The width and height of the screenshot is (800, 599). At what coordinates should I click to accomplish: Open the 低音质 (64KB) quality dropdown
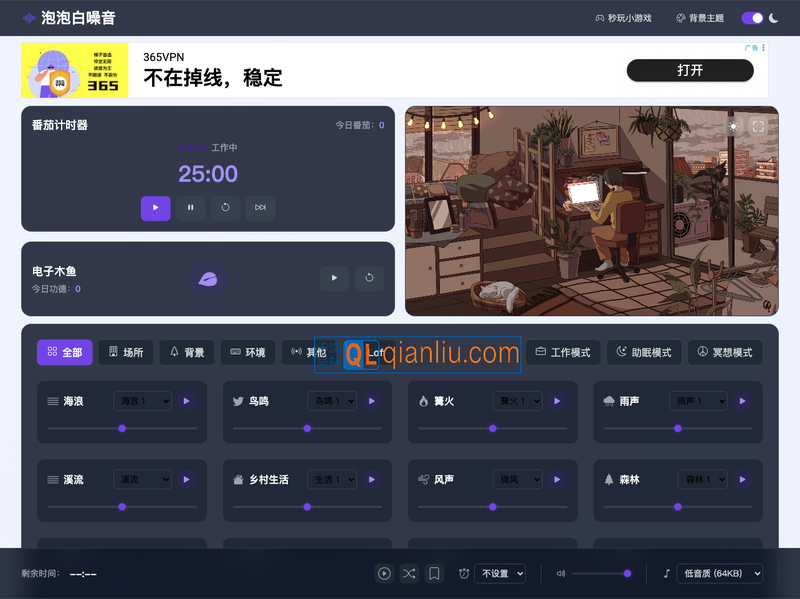718,573
